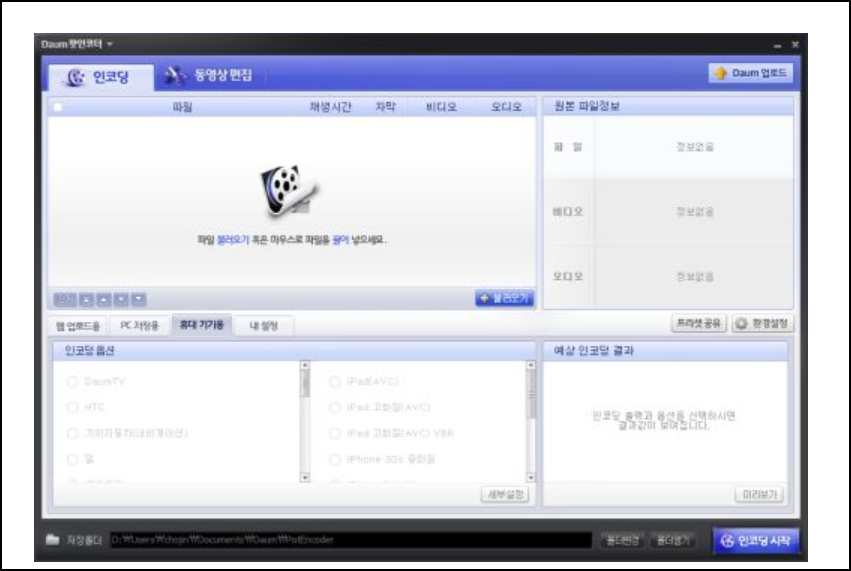Click the blue 끌어 link in the drop hint
The height and width of the screenshot is (571, 851).
tap(340, 239)
